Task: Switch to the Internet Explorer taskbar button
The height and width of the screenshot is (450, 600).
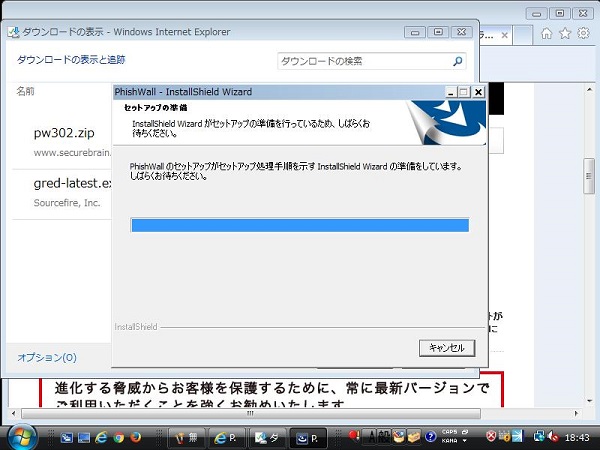Action: (227, 438)
